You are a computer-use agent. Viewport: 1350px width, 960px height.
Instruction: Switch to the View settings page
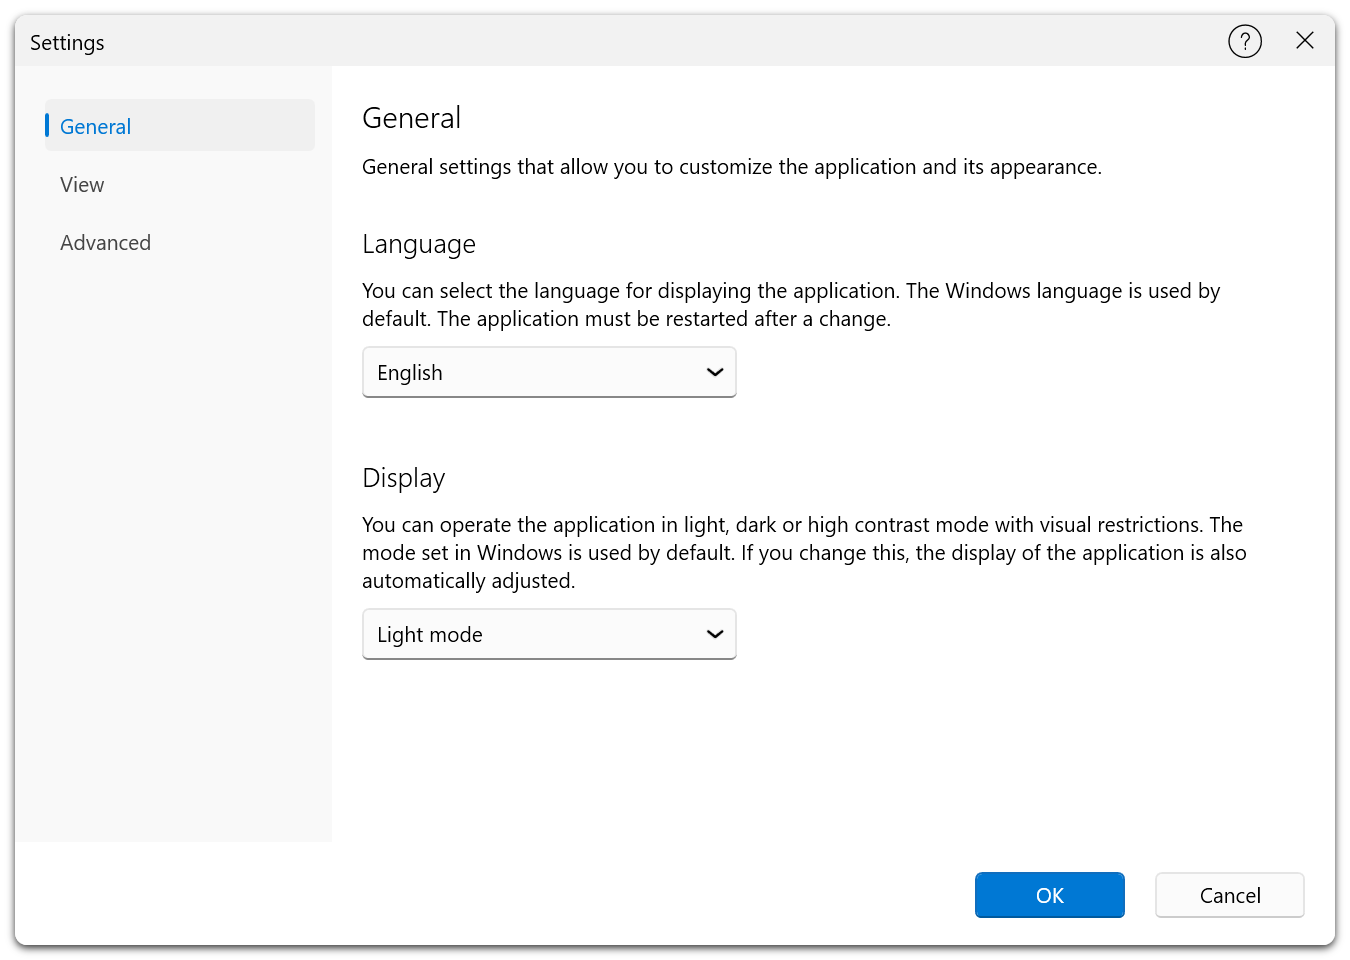180,184
